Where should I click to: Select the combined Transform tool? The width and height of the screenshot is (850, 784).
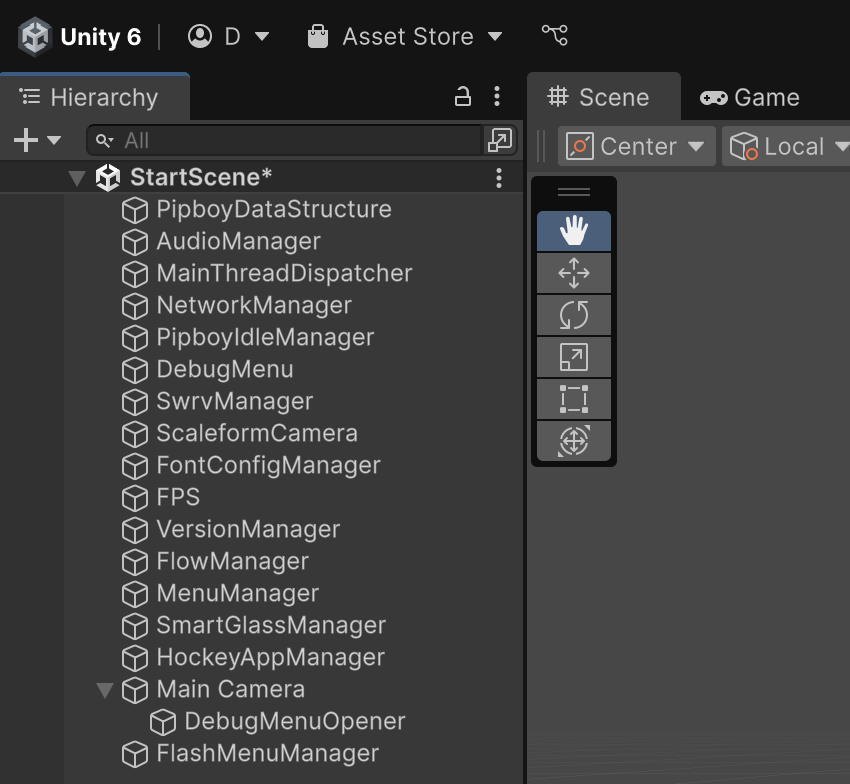[574, 441]
